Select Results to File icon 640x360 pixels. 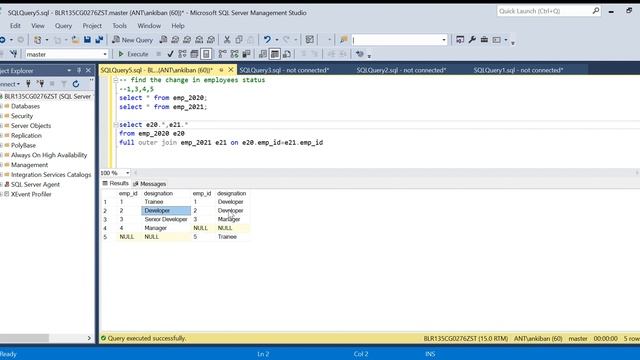pos(287,54)
